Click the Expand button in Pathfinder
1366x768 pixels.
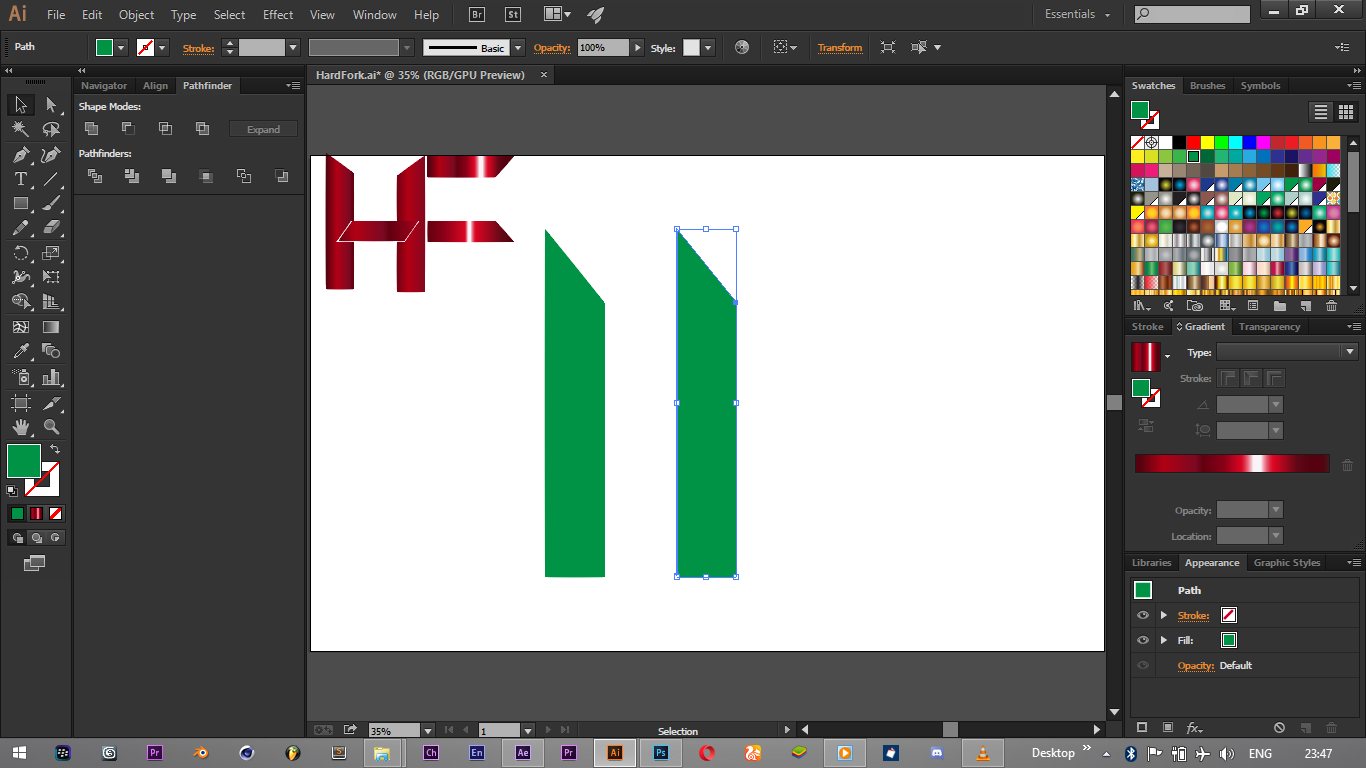(x=263, y=129)
